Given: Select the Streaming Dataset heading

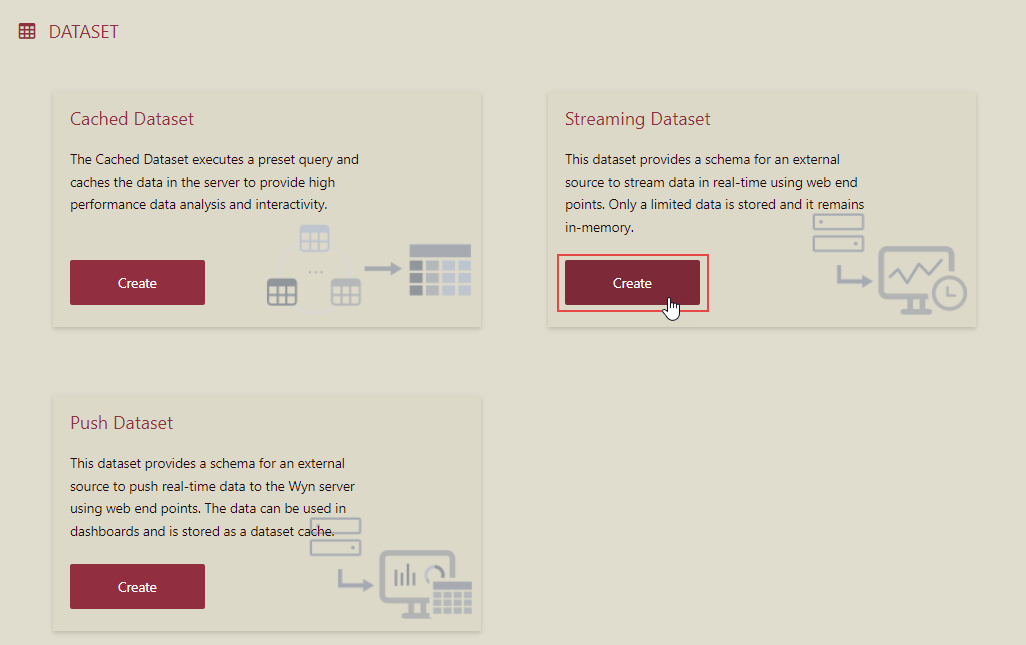Looking at the screenshot, I should (637, 118).
